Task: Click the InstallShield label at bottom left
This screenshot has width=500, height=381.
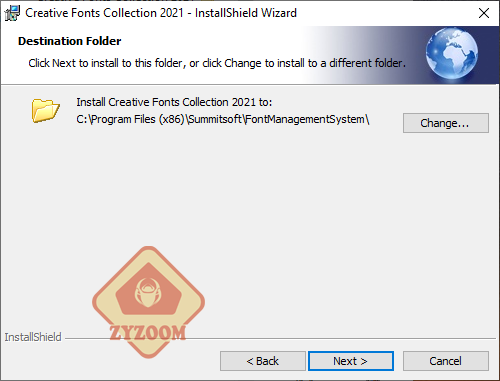Action: (x=33, y=337)
